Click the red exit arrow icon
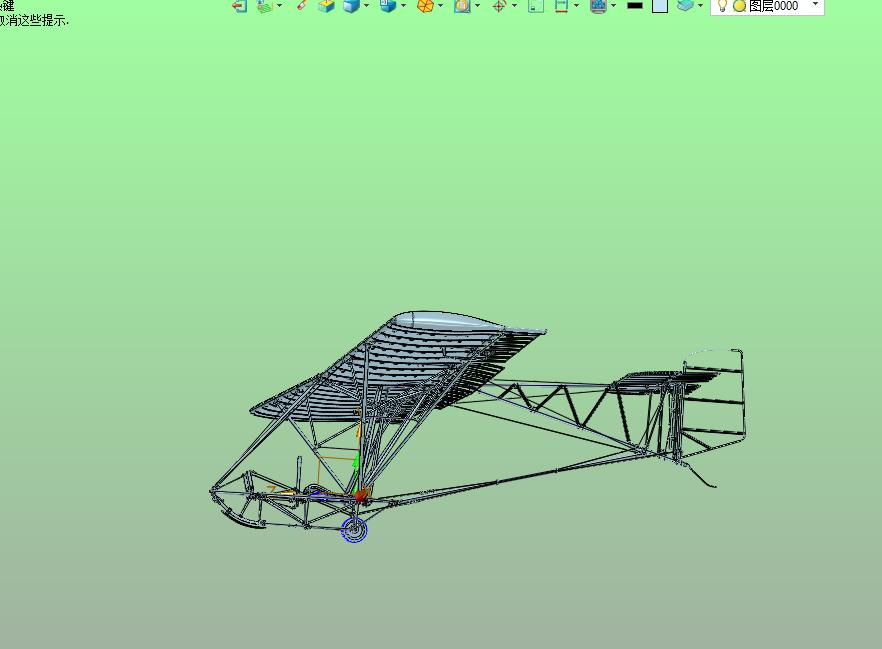The height and width of the screenshot is (649, 882). click(240, 6)
